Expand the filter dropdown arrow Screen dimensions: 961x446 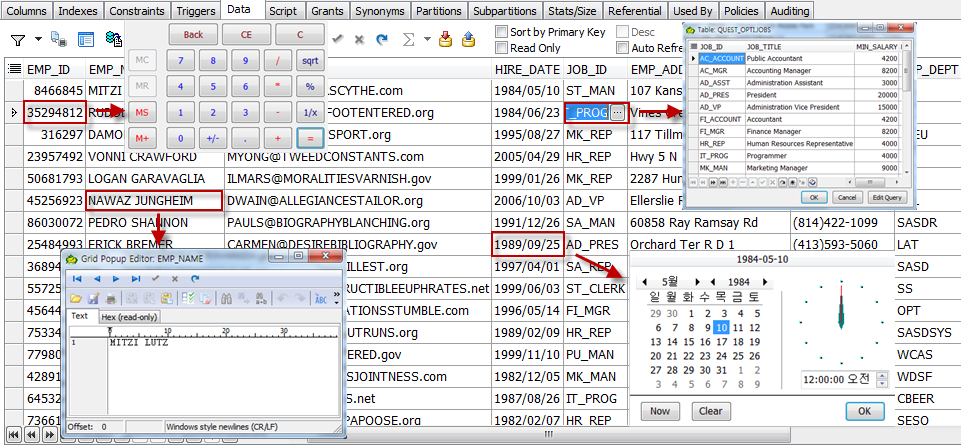[38, 40]
